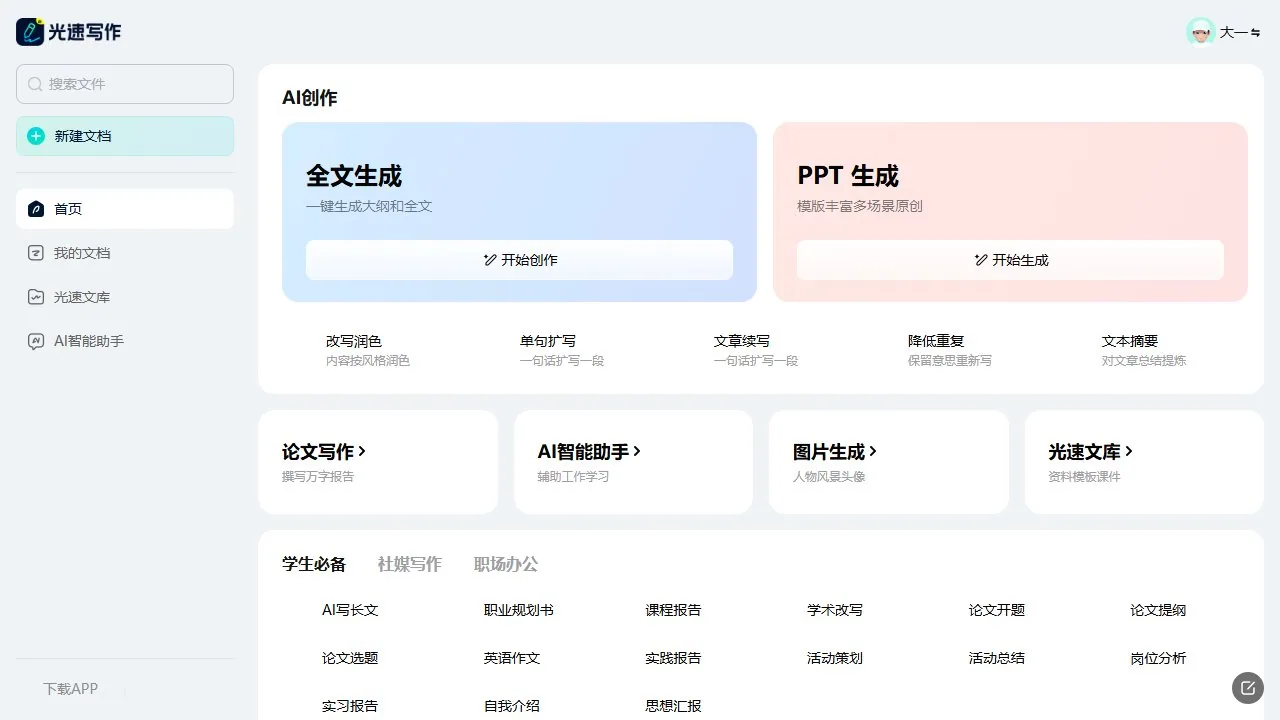This screenshot has height=720, width=1280.
Task: Click the AI智能助手 sidebar icon
Action: pos(36,341)
